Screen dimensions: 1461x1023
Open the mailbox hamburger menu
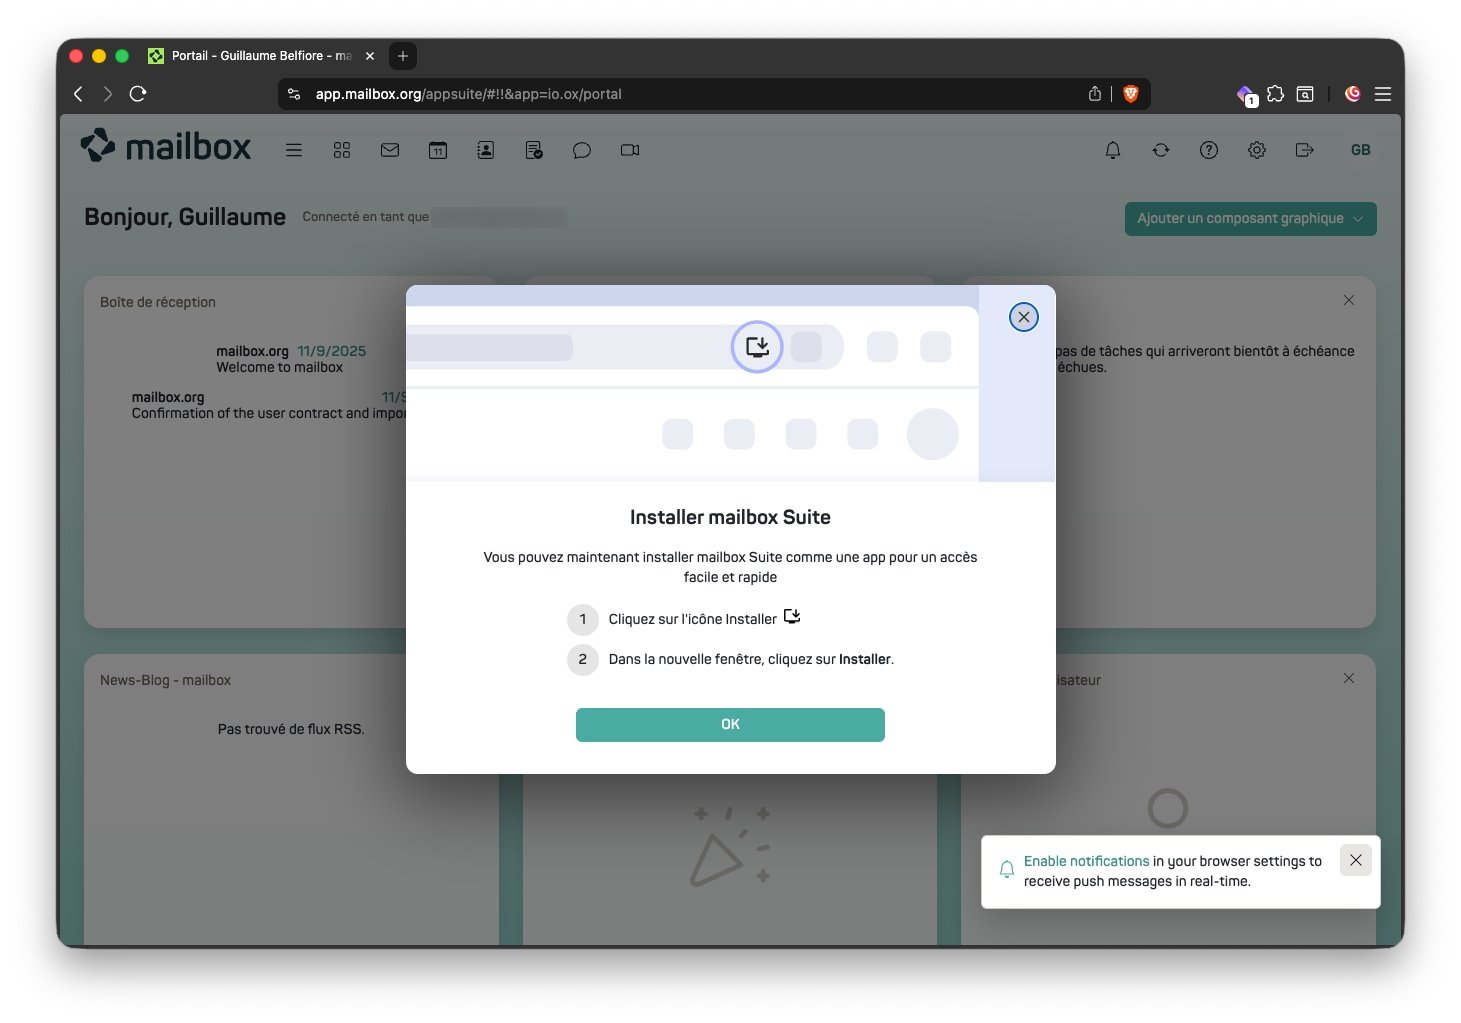click(294, 150)
